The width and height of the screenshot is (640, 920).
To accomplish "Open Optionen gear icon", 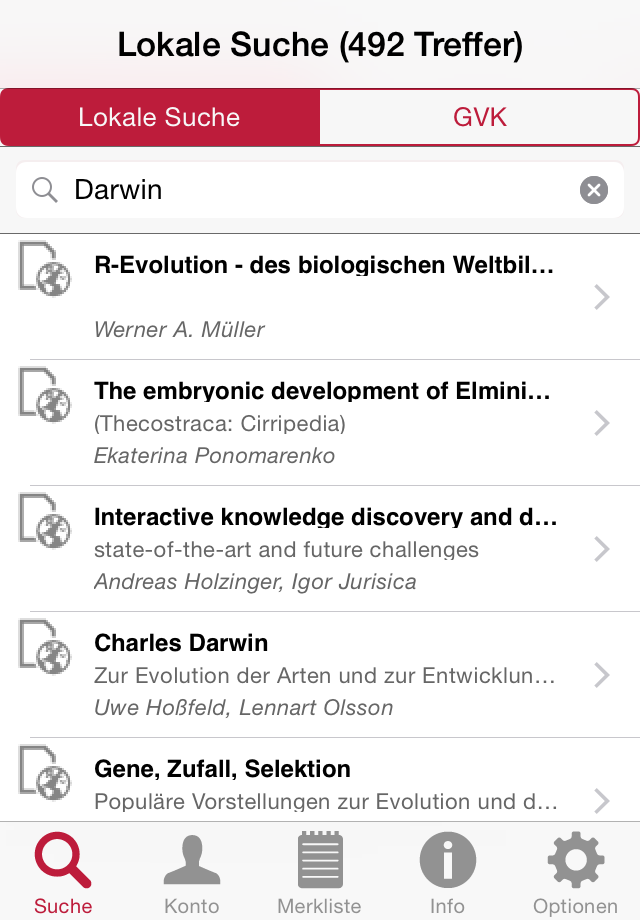I will click(x=575, y=862).
